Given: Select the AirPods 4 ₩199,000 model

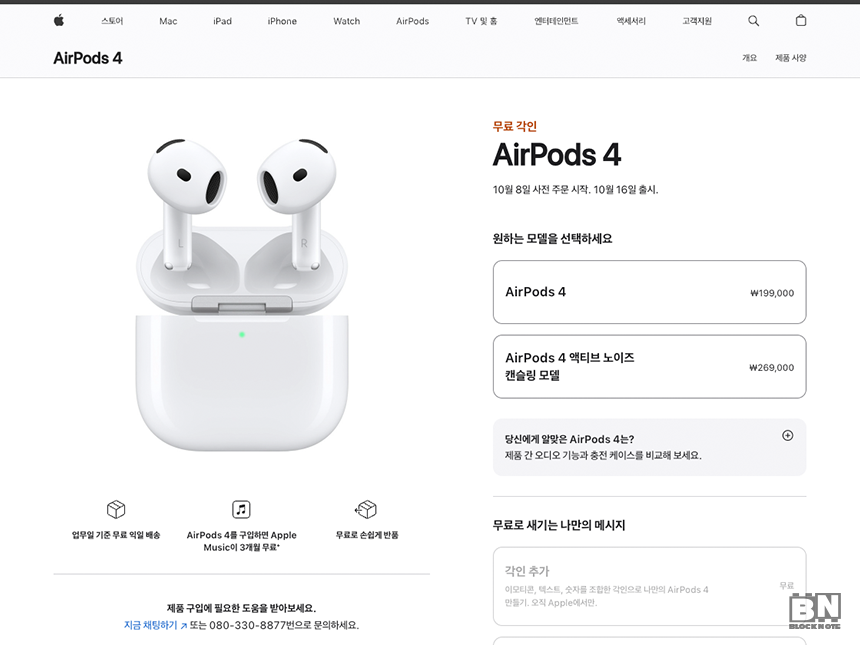Looking at the screenshot, I should click(649, 292).
